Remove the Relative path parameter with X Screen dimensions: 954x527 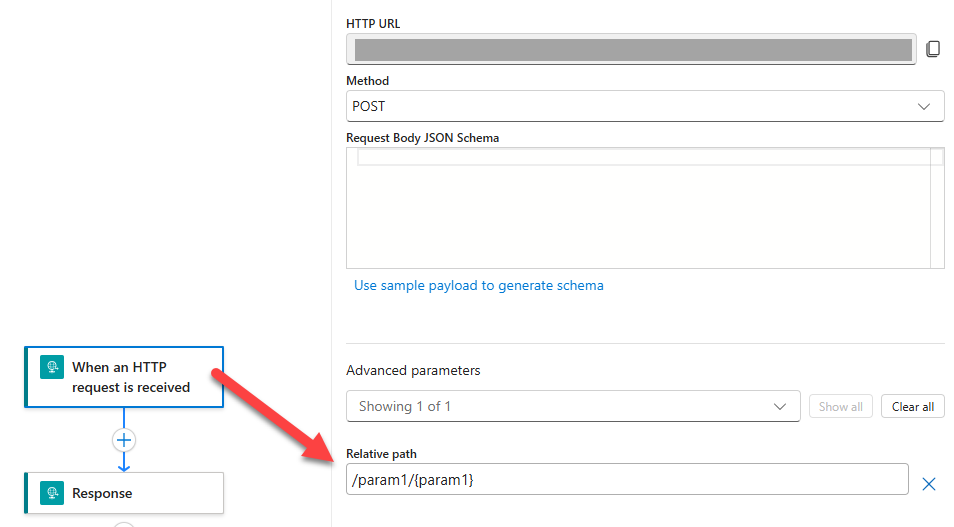(x=928, y=484)
